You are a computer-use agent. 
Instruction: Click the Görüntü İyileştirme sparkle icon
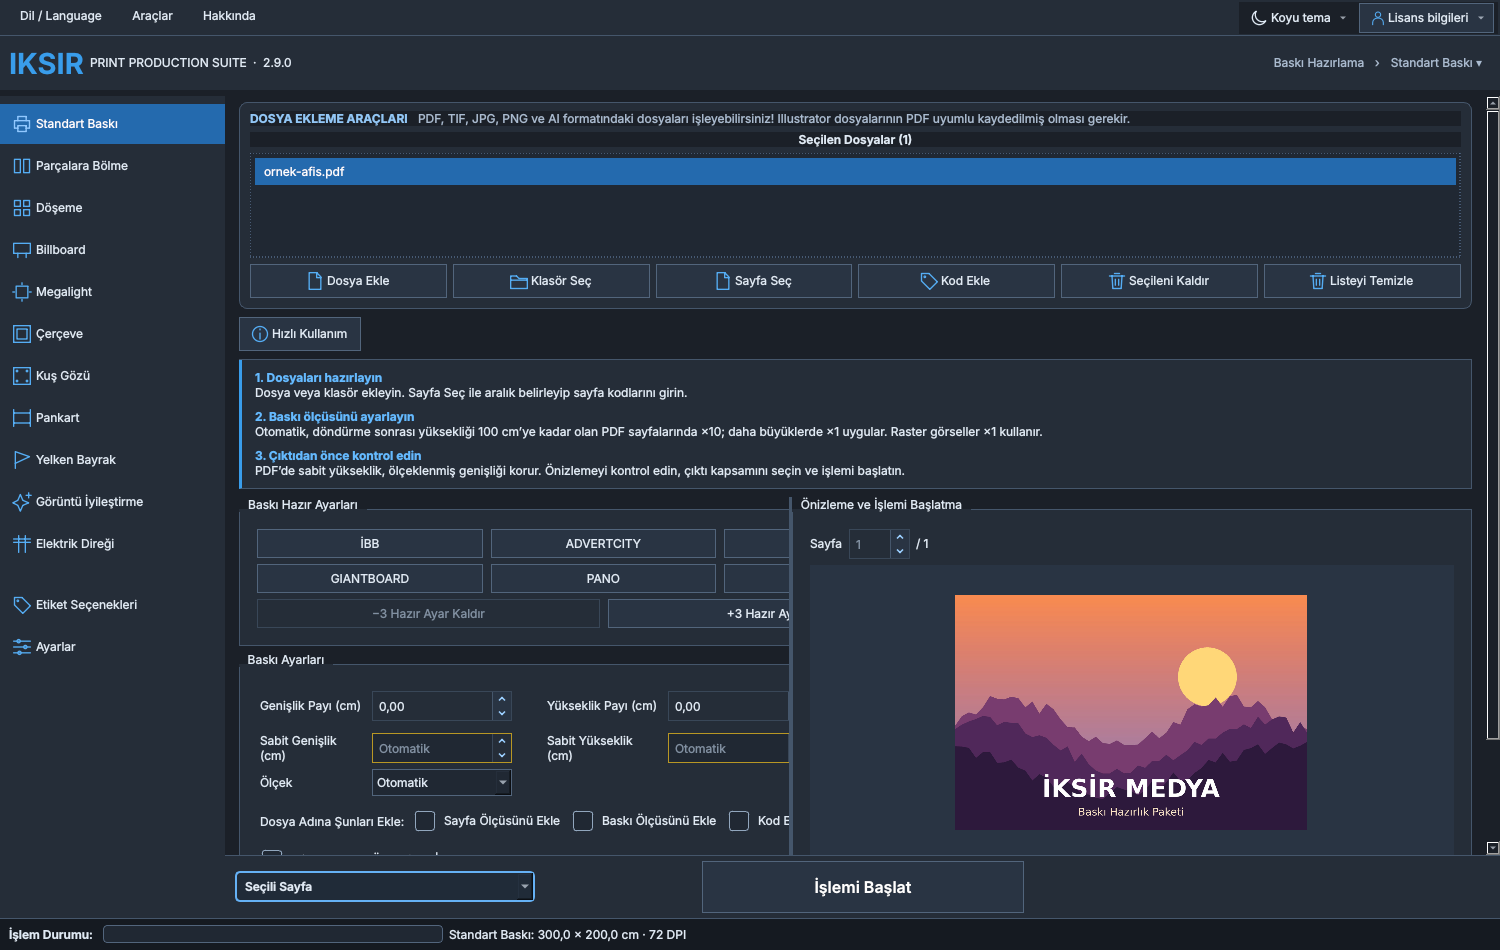(21, 502)
